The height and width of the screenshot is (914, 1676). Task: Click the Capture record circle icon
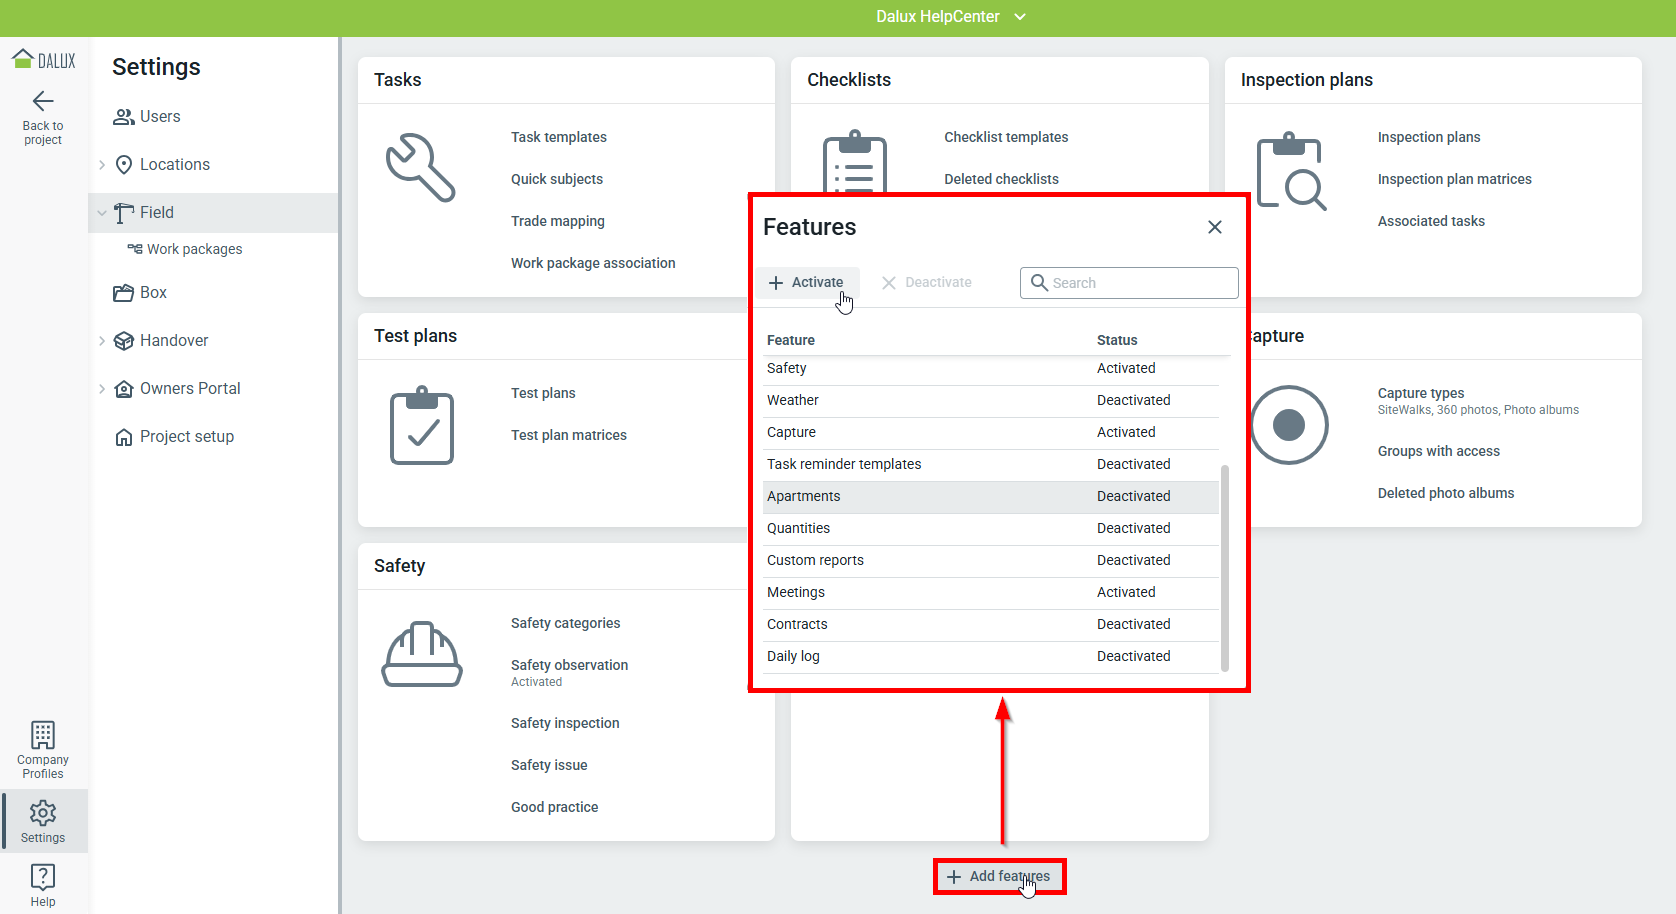(x=1289, y=425)
